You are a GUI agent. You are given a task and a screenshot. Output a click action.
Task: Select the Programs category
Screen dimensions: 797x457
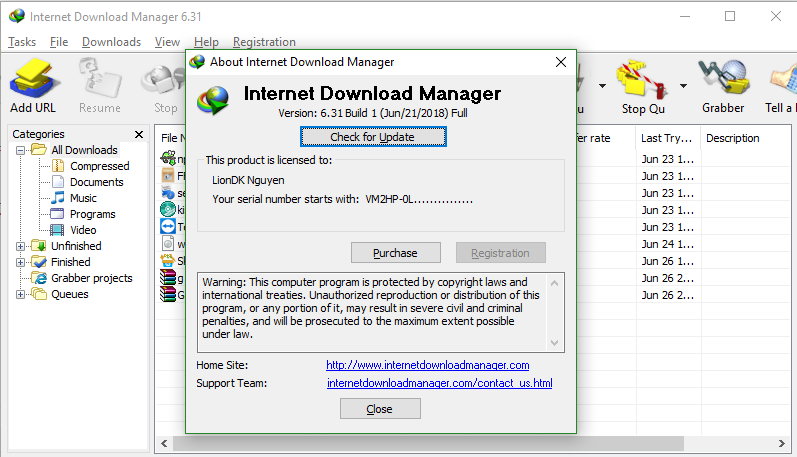[x=93, y=214]
